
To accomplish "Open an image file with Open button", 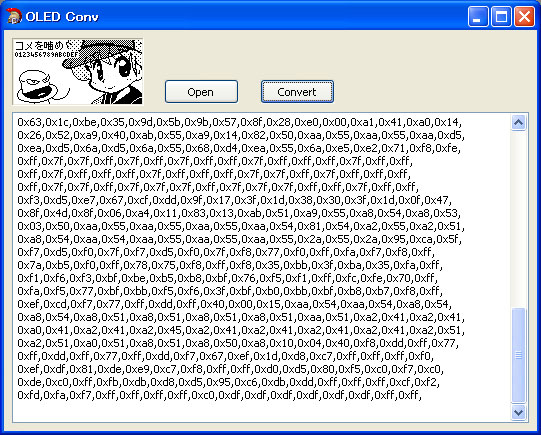I will pyautogui.click(x=201, y=92).
